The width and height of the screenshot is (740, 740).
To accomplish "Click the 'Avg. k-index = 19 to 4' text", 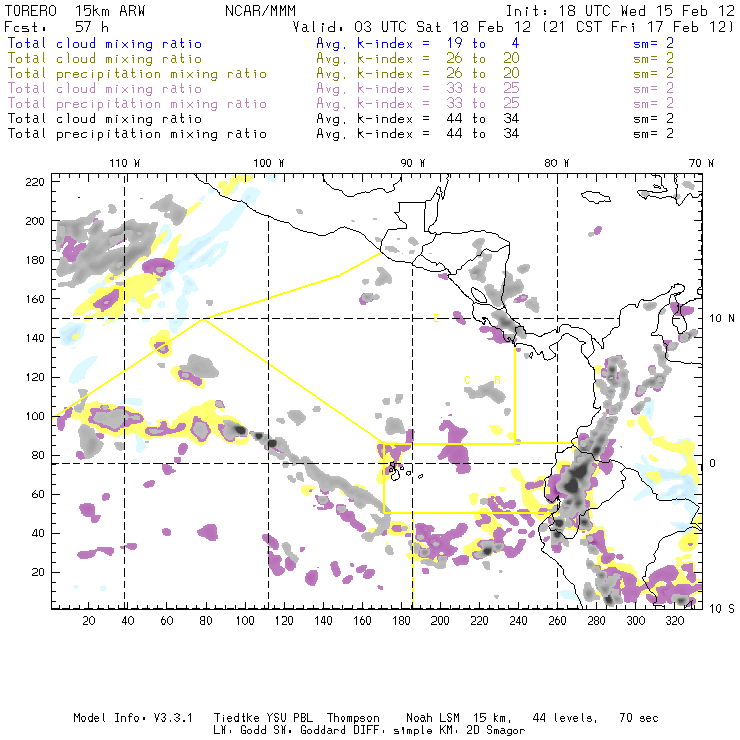I will (416, 44).
